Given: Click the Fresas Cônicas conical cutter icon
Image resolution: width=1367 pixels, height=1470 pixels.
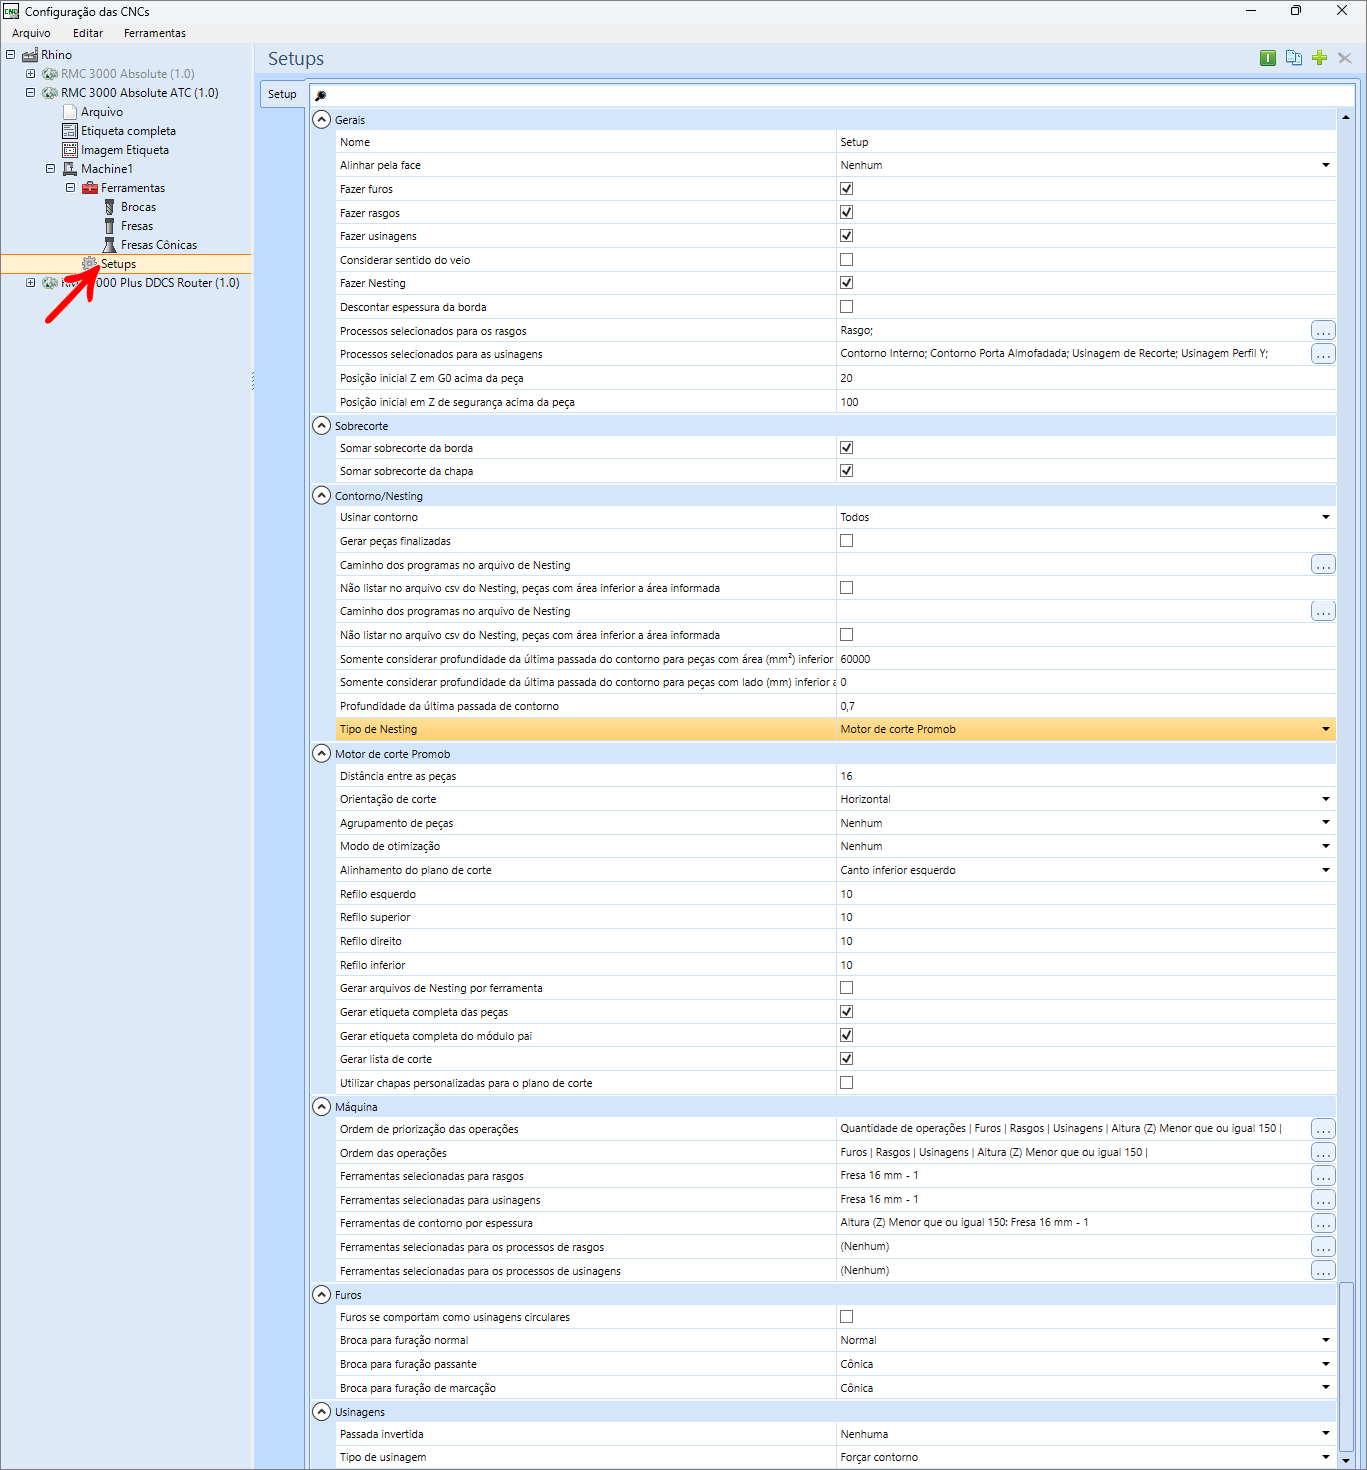Looking at the screenshot, I should [x=110, y=245].
